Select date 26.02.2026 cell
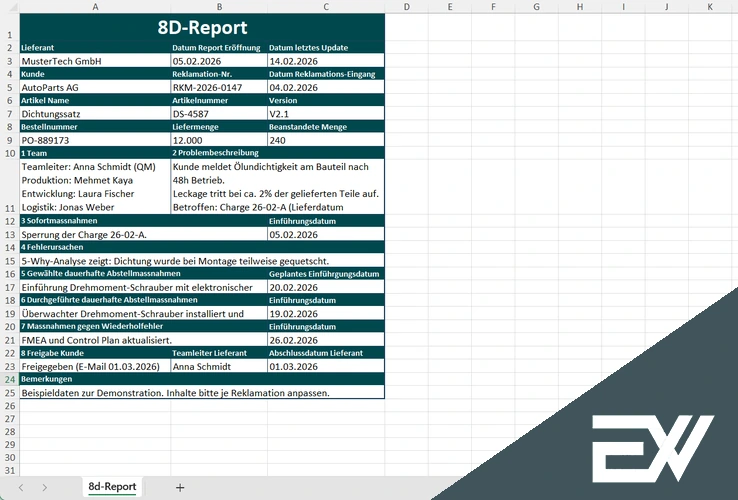This screenshot has width=738, height=500. tap(326, 339)
